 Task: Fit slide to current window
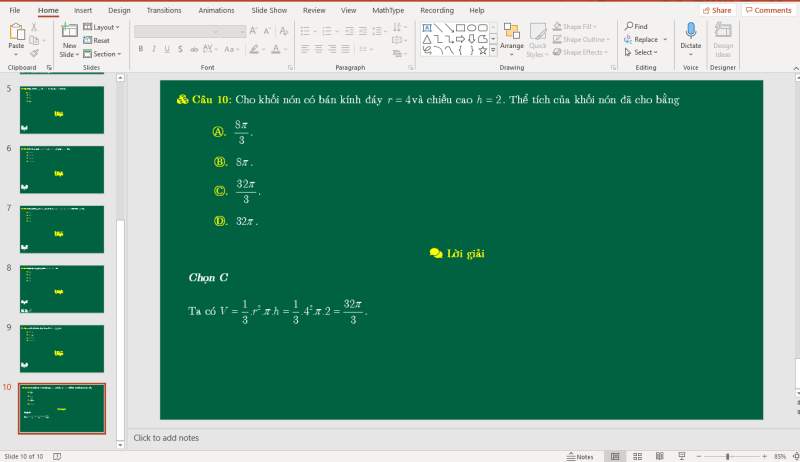(x=796, y=456)
